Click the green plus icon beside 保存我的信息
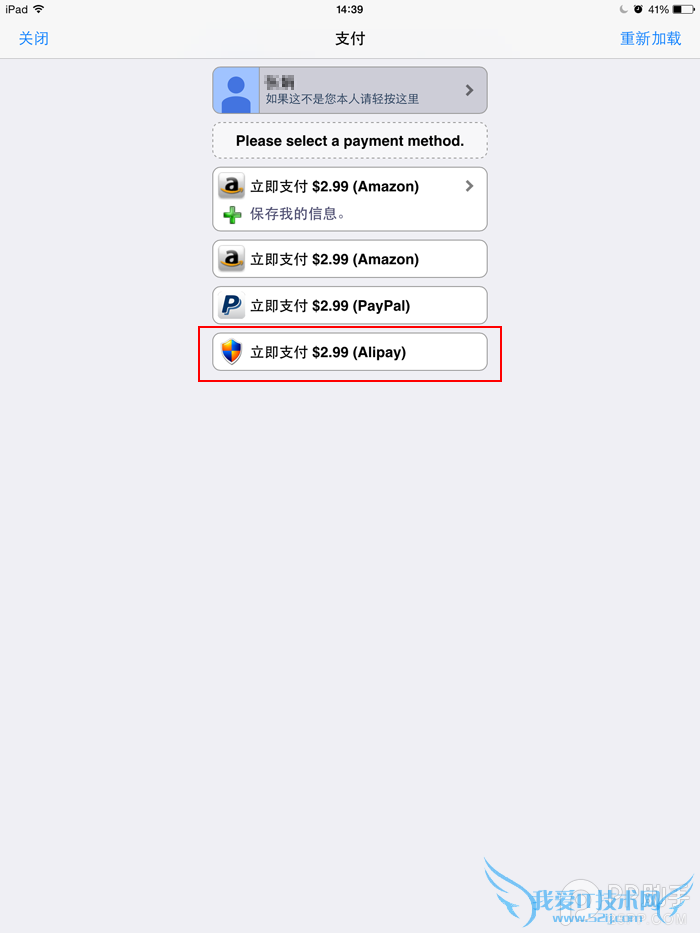 click(232, 214)
